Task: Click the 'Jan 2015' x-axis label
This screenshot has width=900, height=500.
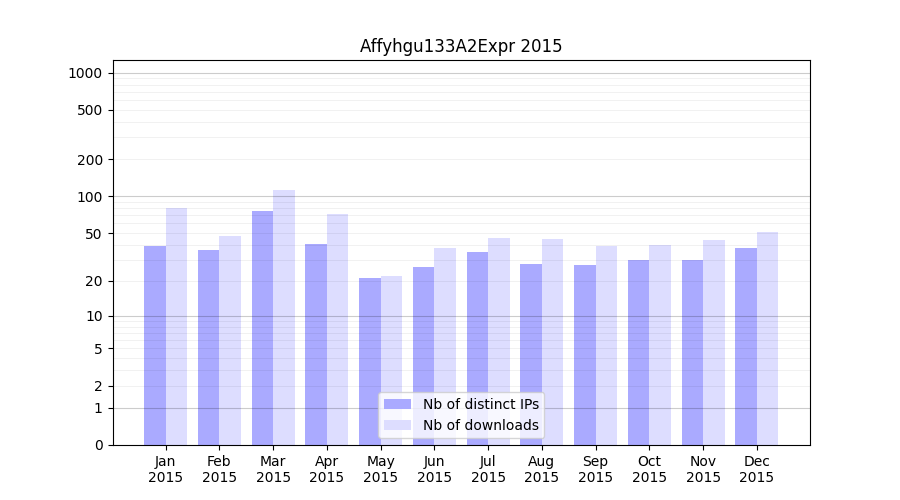Action: [x=166, y=469]
